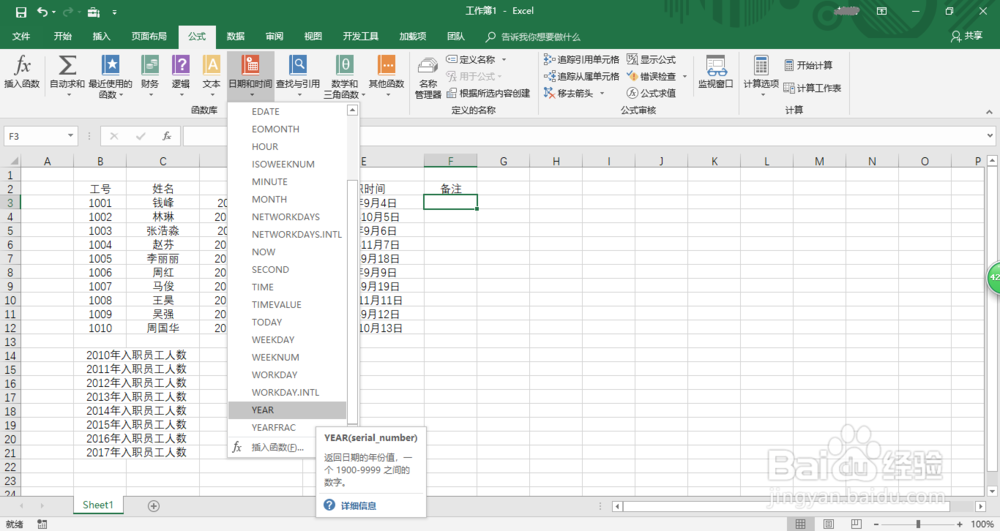
Task: Add a new sheet with plus icon
Action: coord(154,506)
